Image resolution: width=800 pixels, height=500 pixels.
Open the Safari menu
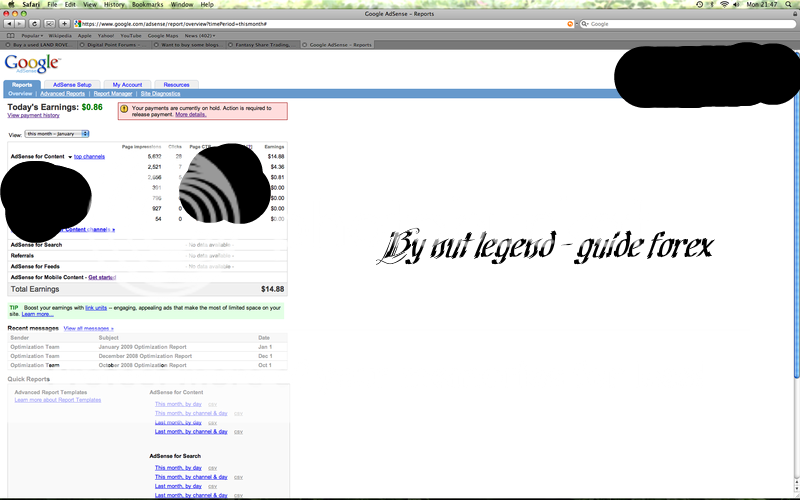pyautogui.click(x=31, y=4)
